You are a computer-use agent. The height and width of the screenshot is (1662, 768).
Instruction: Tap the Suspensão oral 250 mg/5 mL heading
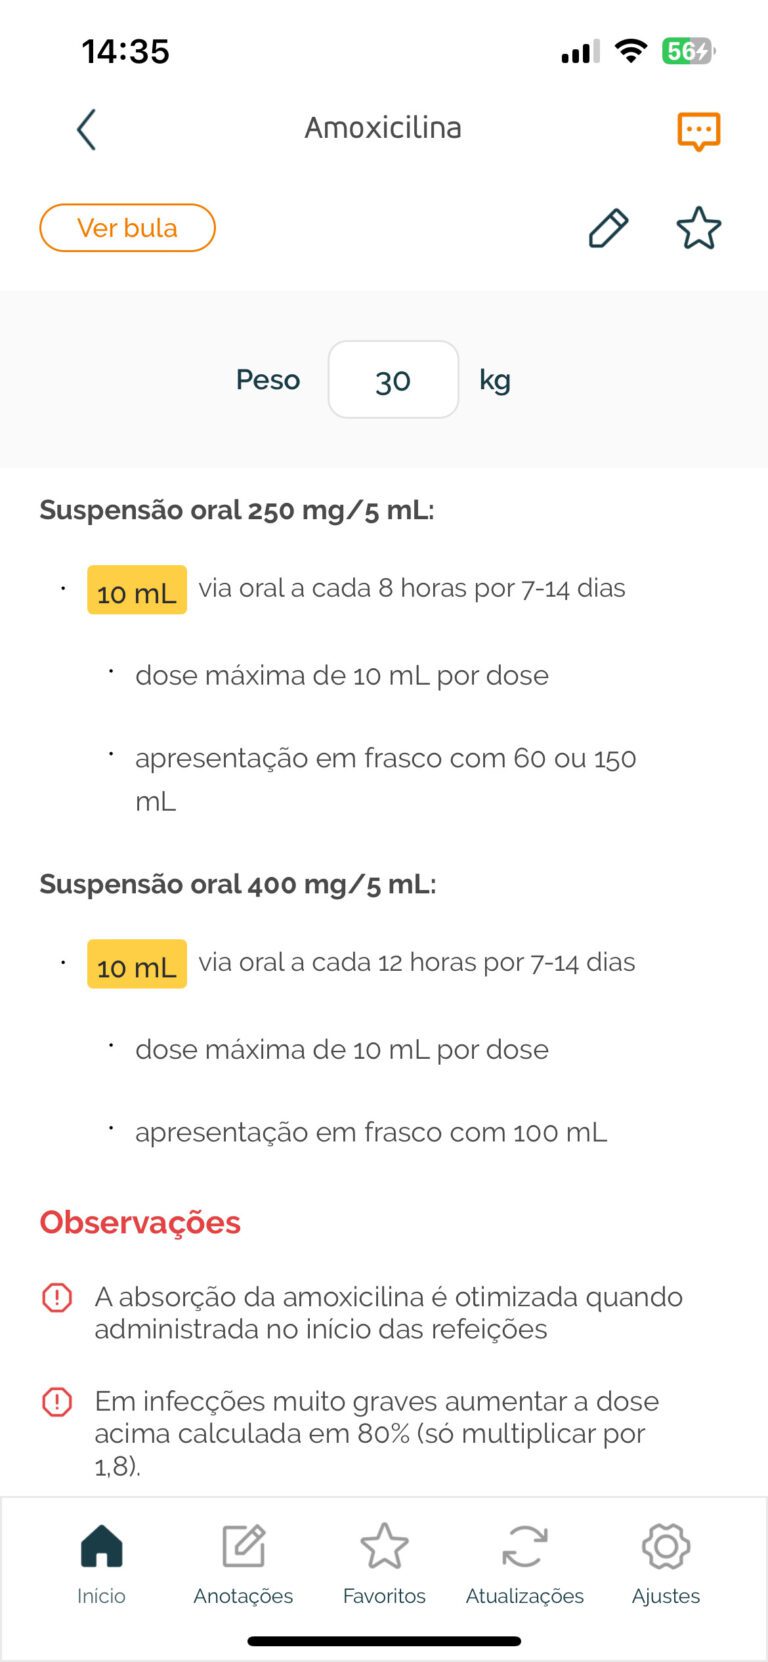237,510
